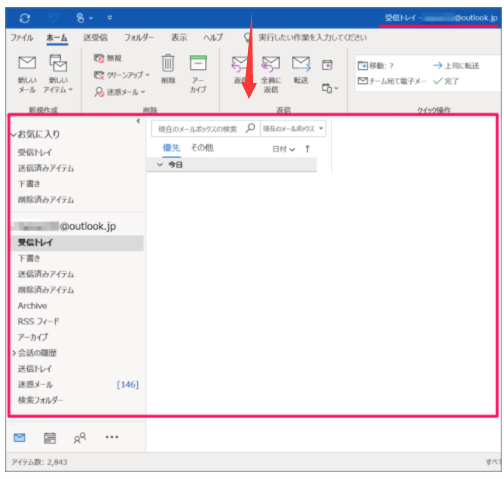The width and height of the screenshot is (504, 479).
Task: Open the Archive folder
Action: [32, 306]
